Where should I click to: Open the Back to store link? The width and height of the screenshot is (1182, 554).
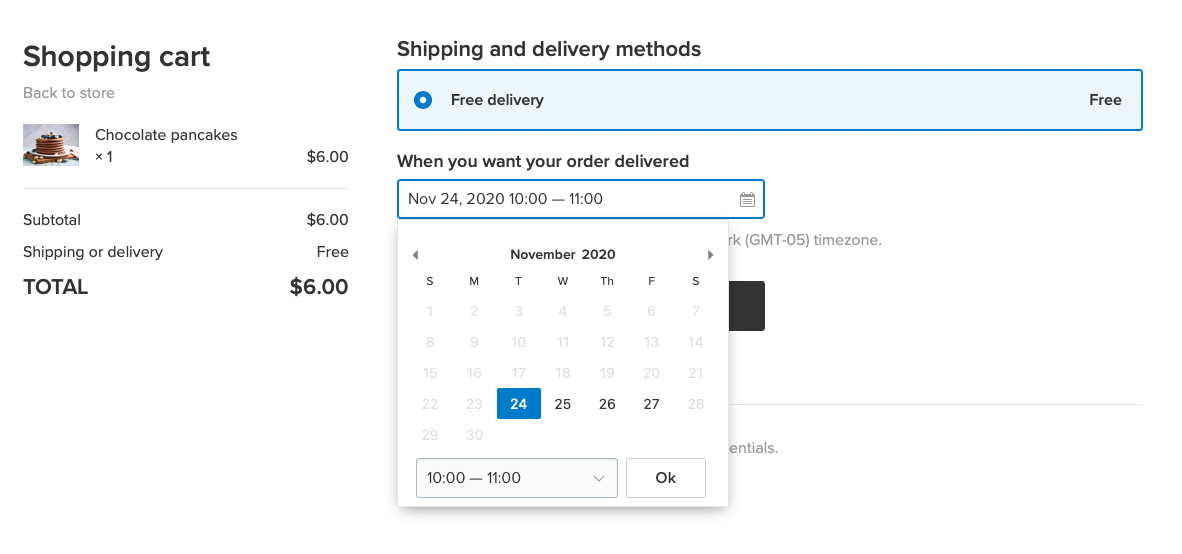(69, 93)
